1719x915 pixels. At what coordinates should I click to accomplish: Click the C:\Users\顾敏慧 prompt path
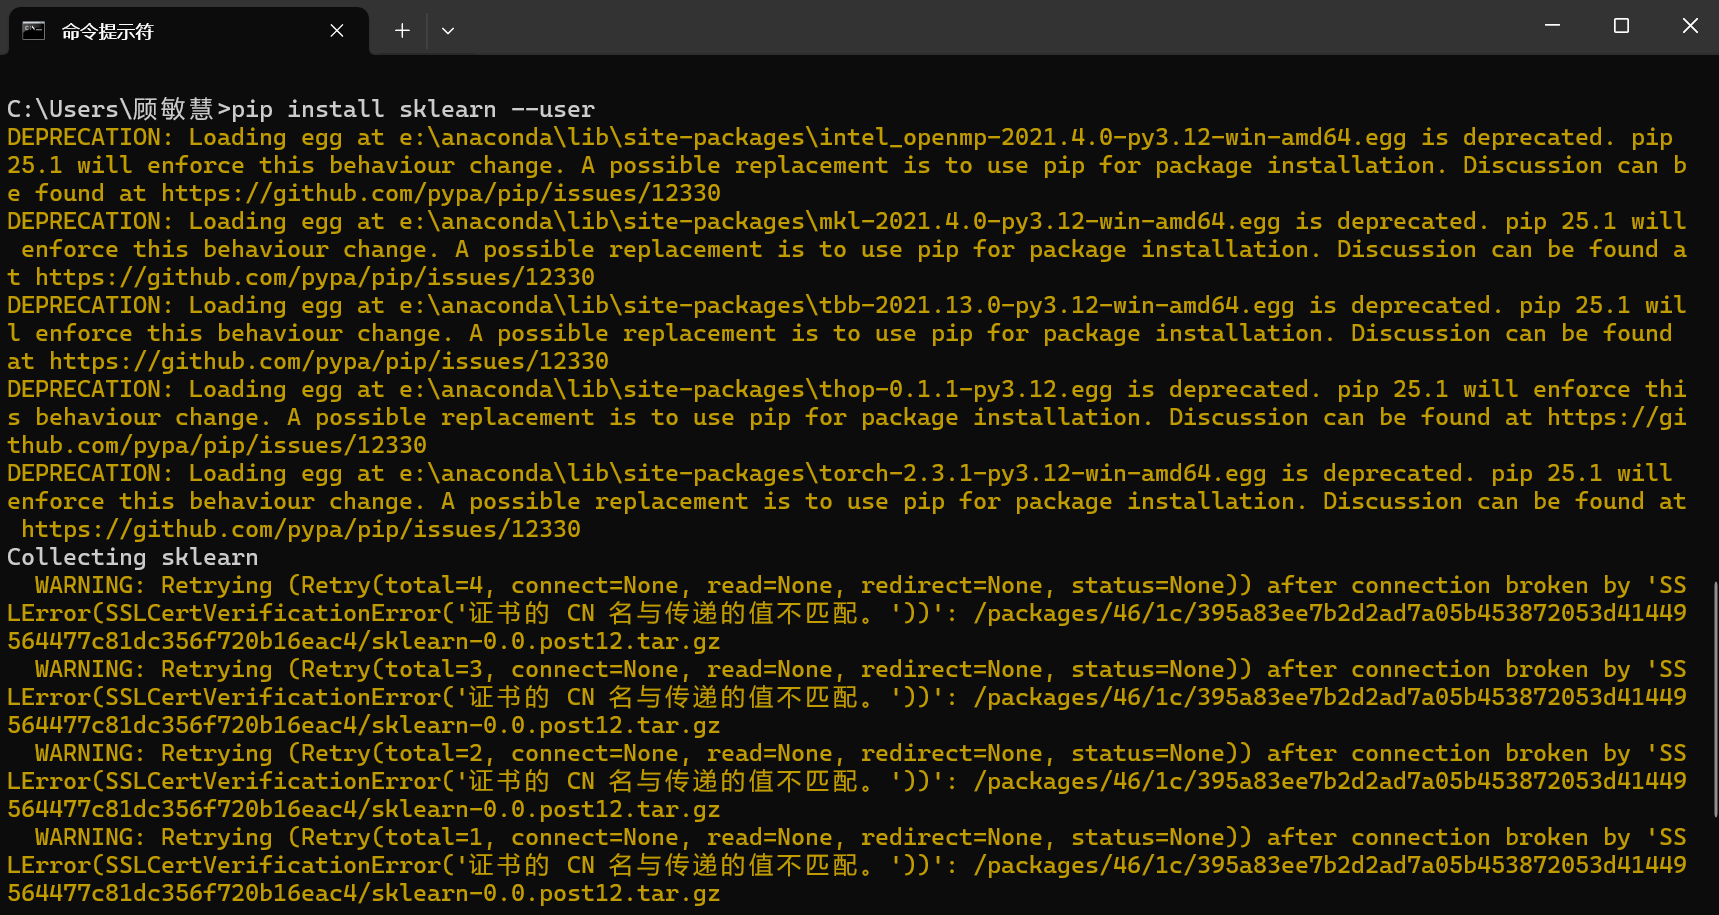105,109
